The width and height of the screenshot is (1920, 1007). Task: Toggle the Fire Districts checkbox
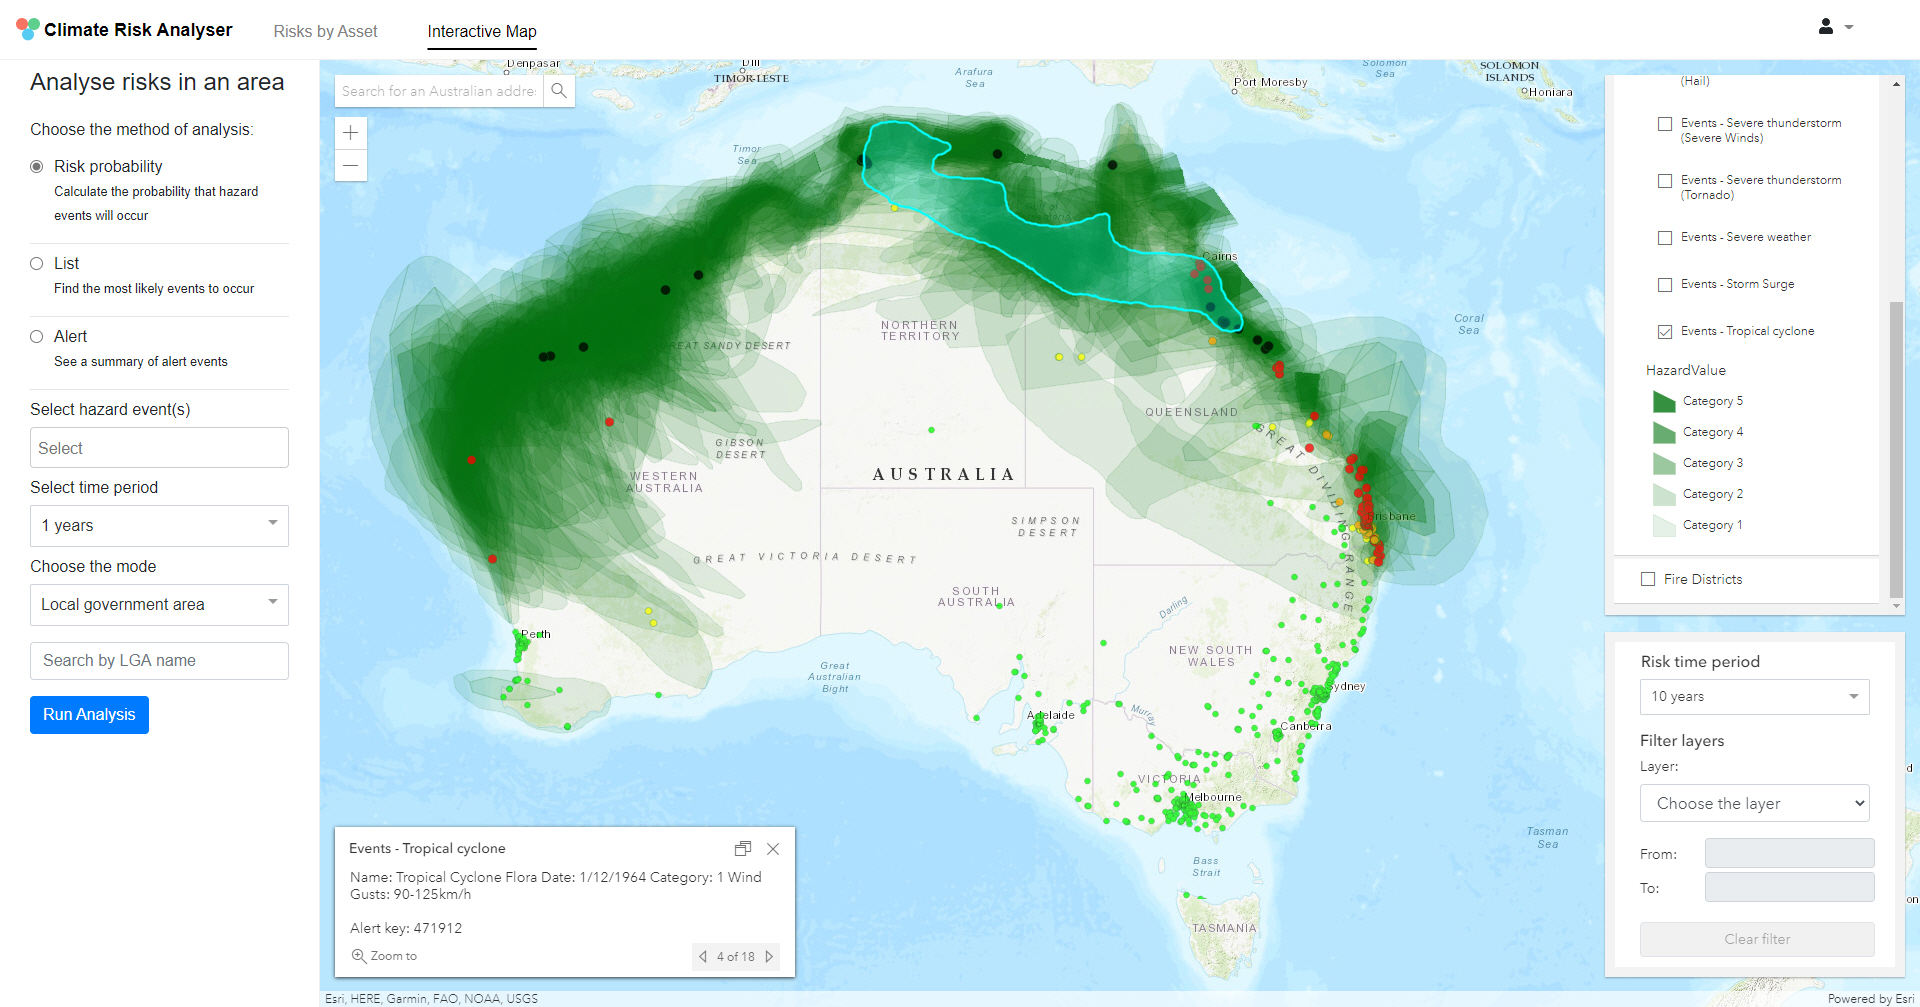(x=1648, y=579)
